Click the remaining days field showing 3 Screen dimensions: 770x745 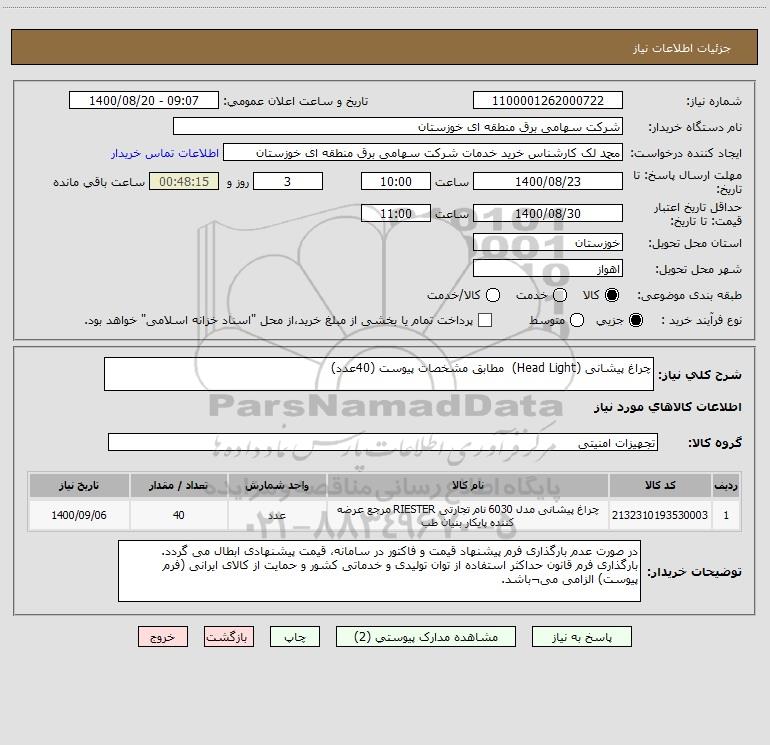288,181
